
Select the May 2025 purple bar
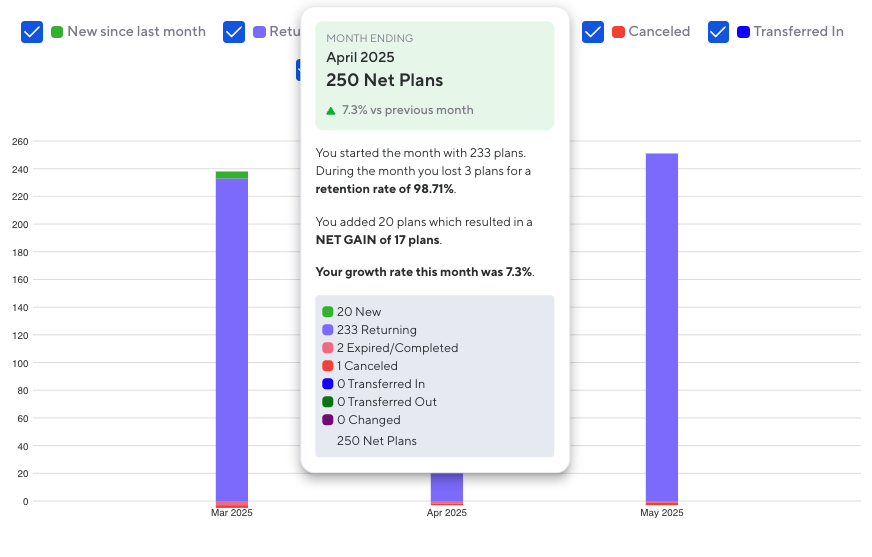pos(662,330)
